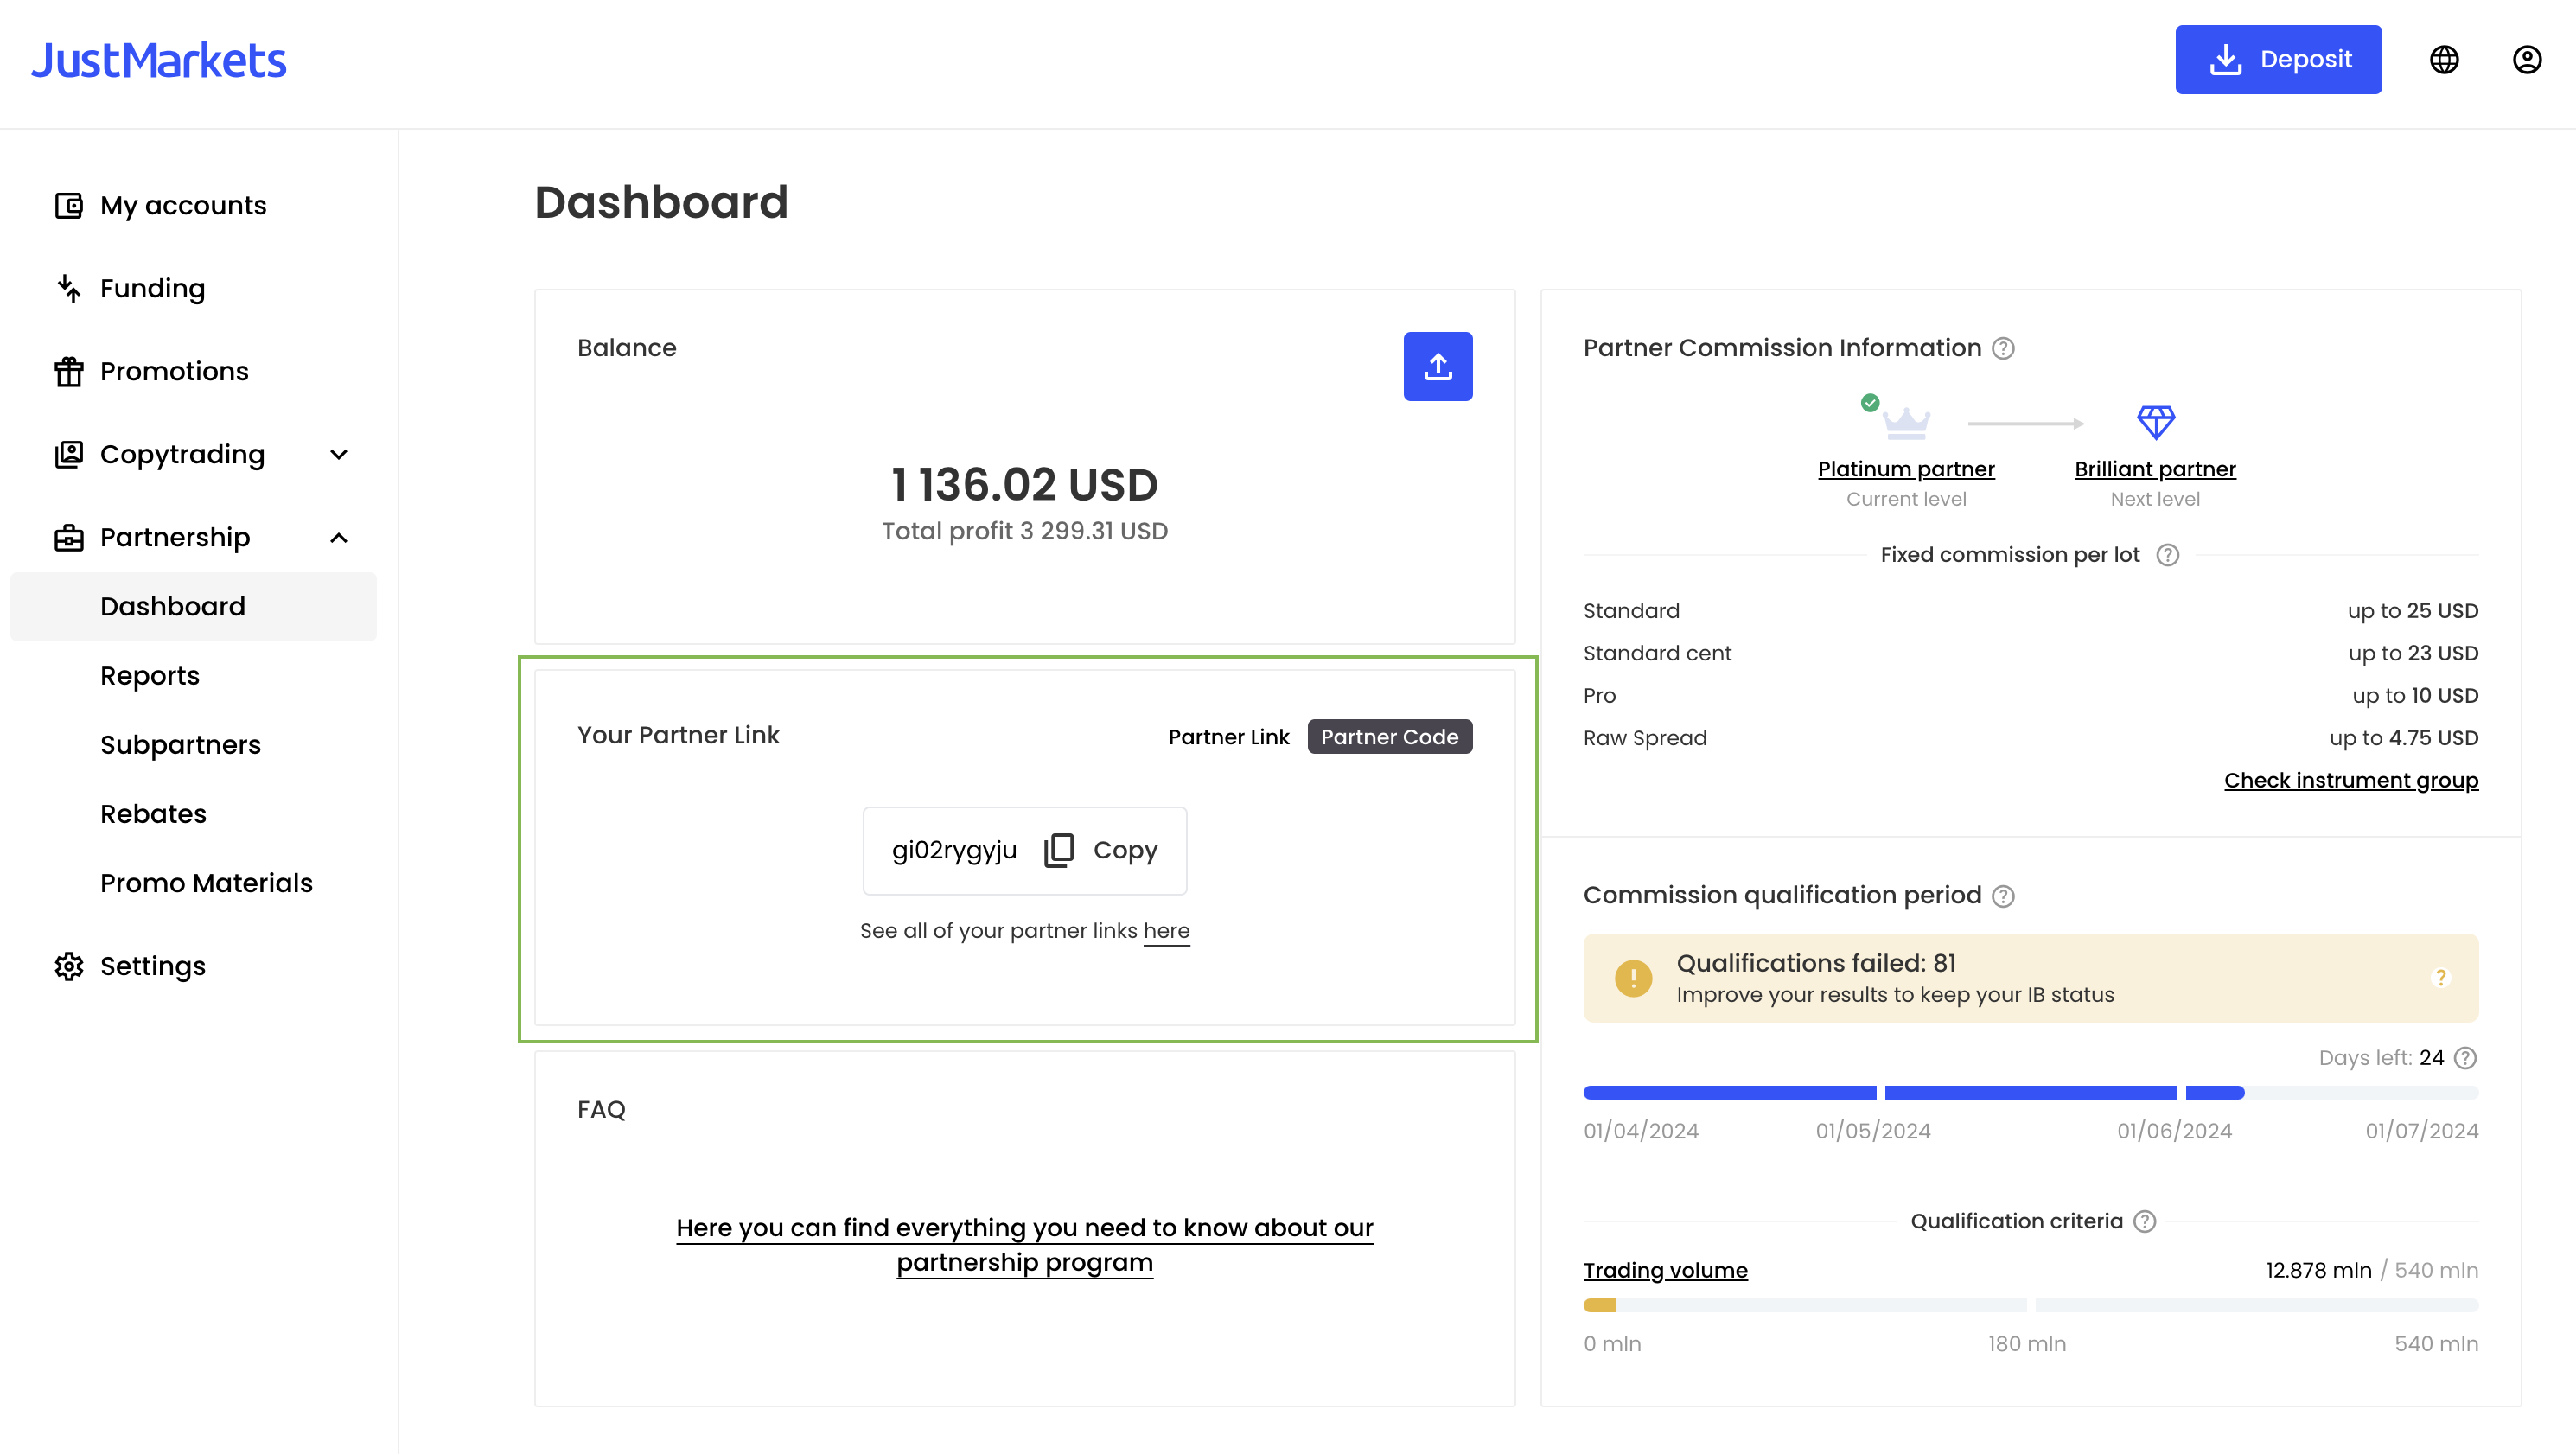
Task: Click the Fixed commission per lot help icon
Action: tap(2168, 555)
